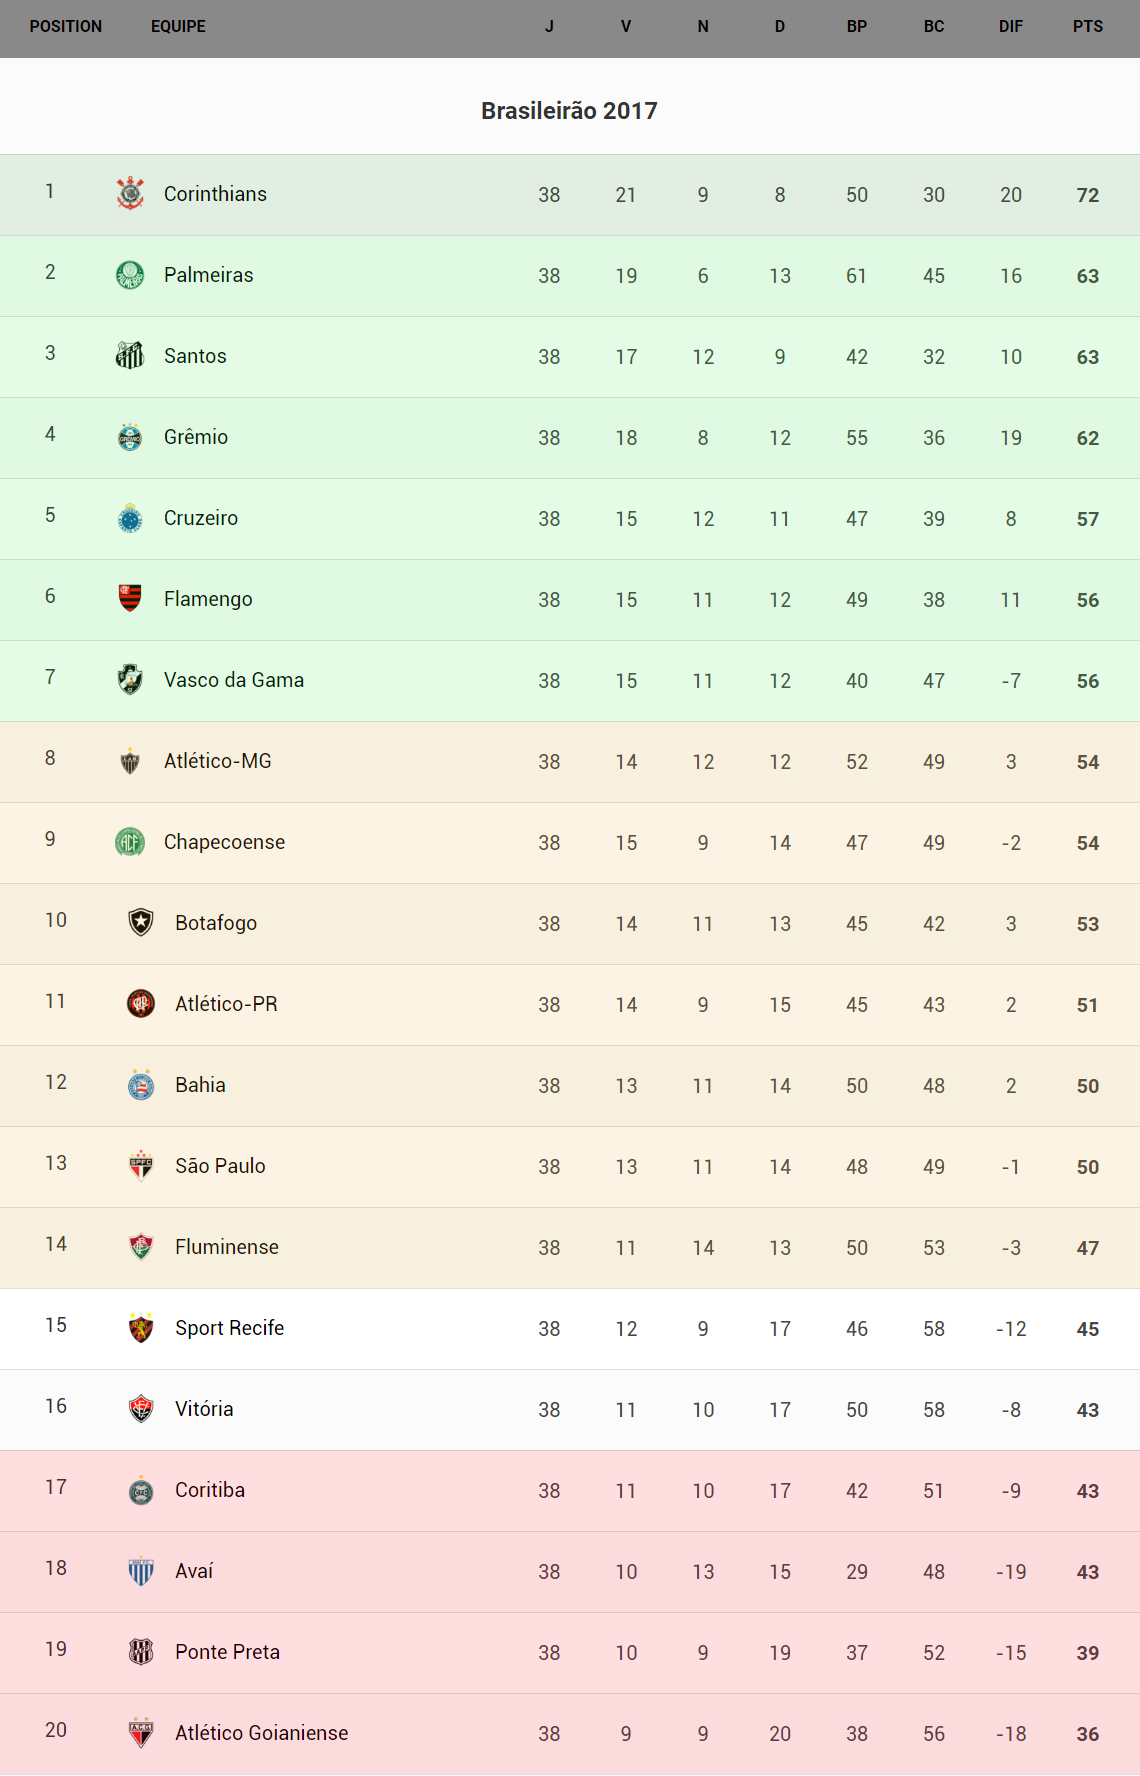The height and width of the screenshot is (1776, 1140).
Task: Open the São Paulo team link
Action: (220, 1166)
